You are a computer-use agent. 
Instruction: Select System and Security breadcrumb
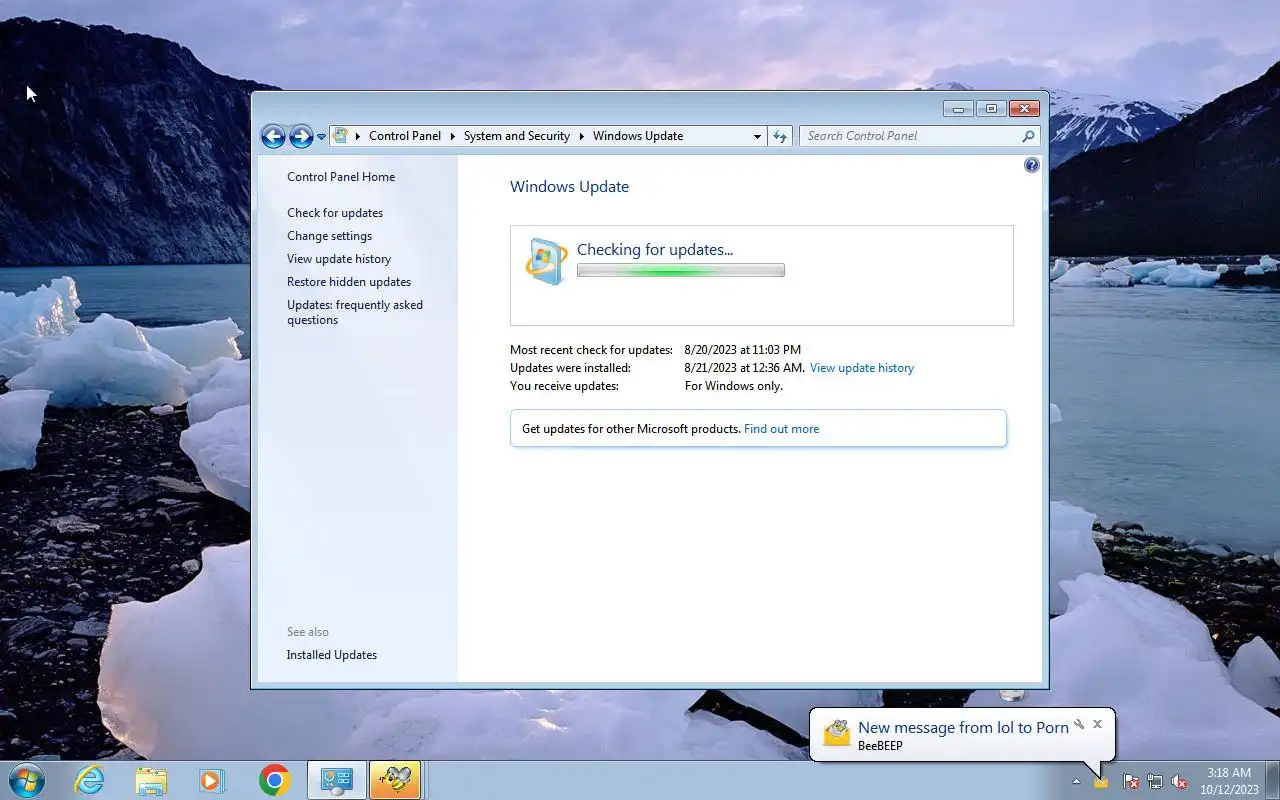[x=517, y=136]
